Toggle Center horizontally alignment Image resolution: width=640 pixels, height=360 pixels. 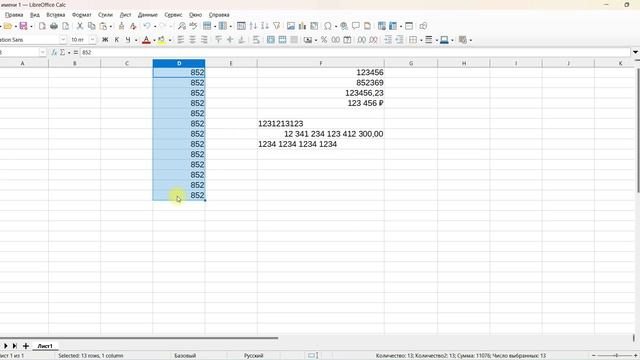192,40
